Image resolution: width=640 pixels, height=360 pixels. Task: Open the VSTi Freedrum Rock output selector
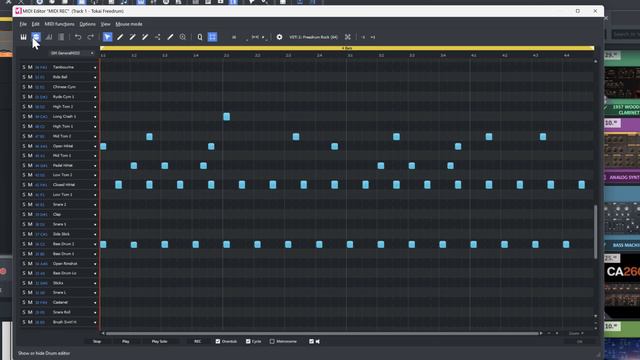pos(313,37)
